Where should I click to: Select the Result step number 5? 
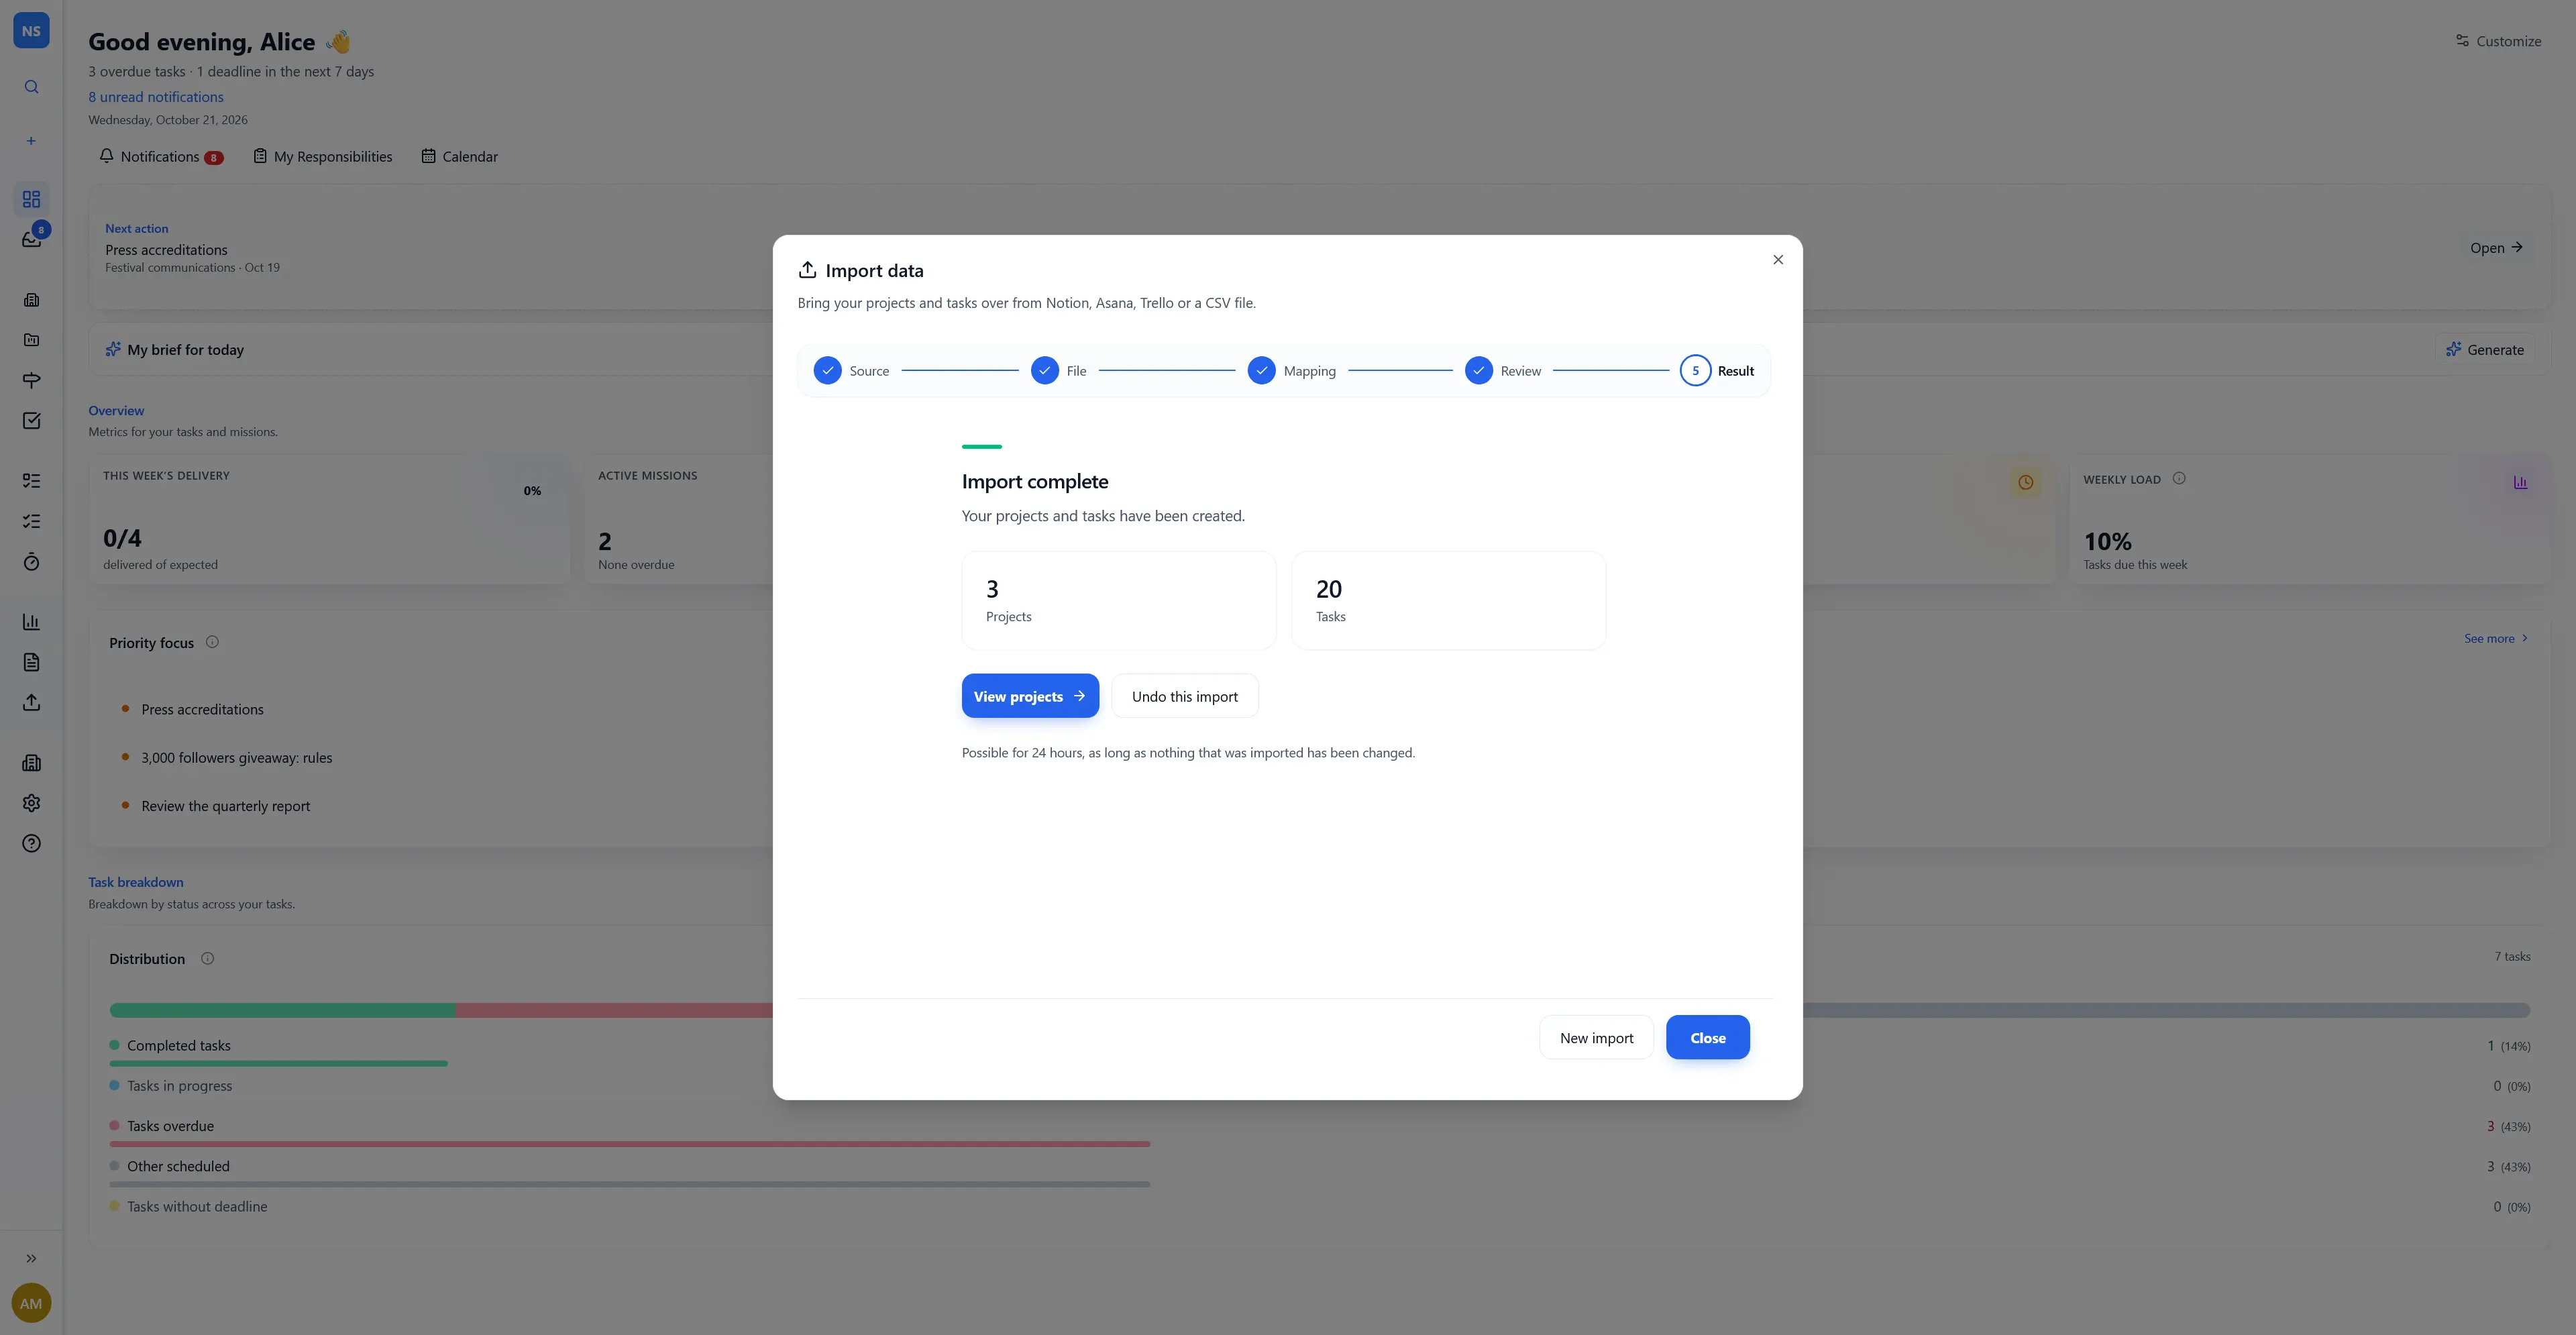[1717, 371]
